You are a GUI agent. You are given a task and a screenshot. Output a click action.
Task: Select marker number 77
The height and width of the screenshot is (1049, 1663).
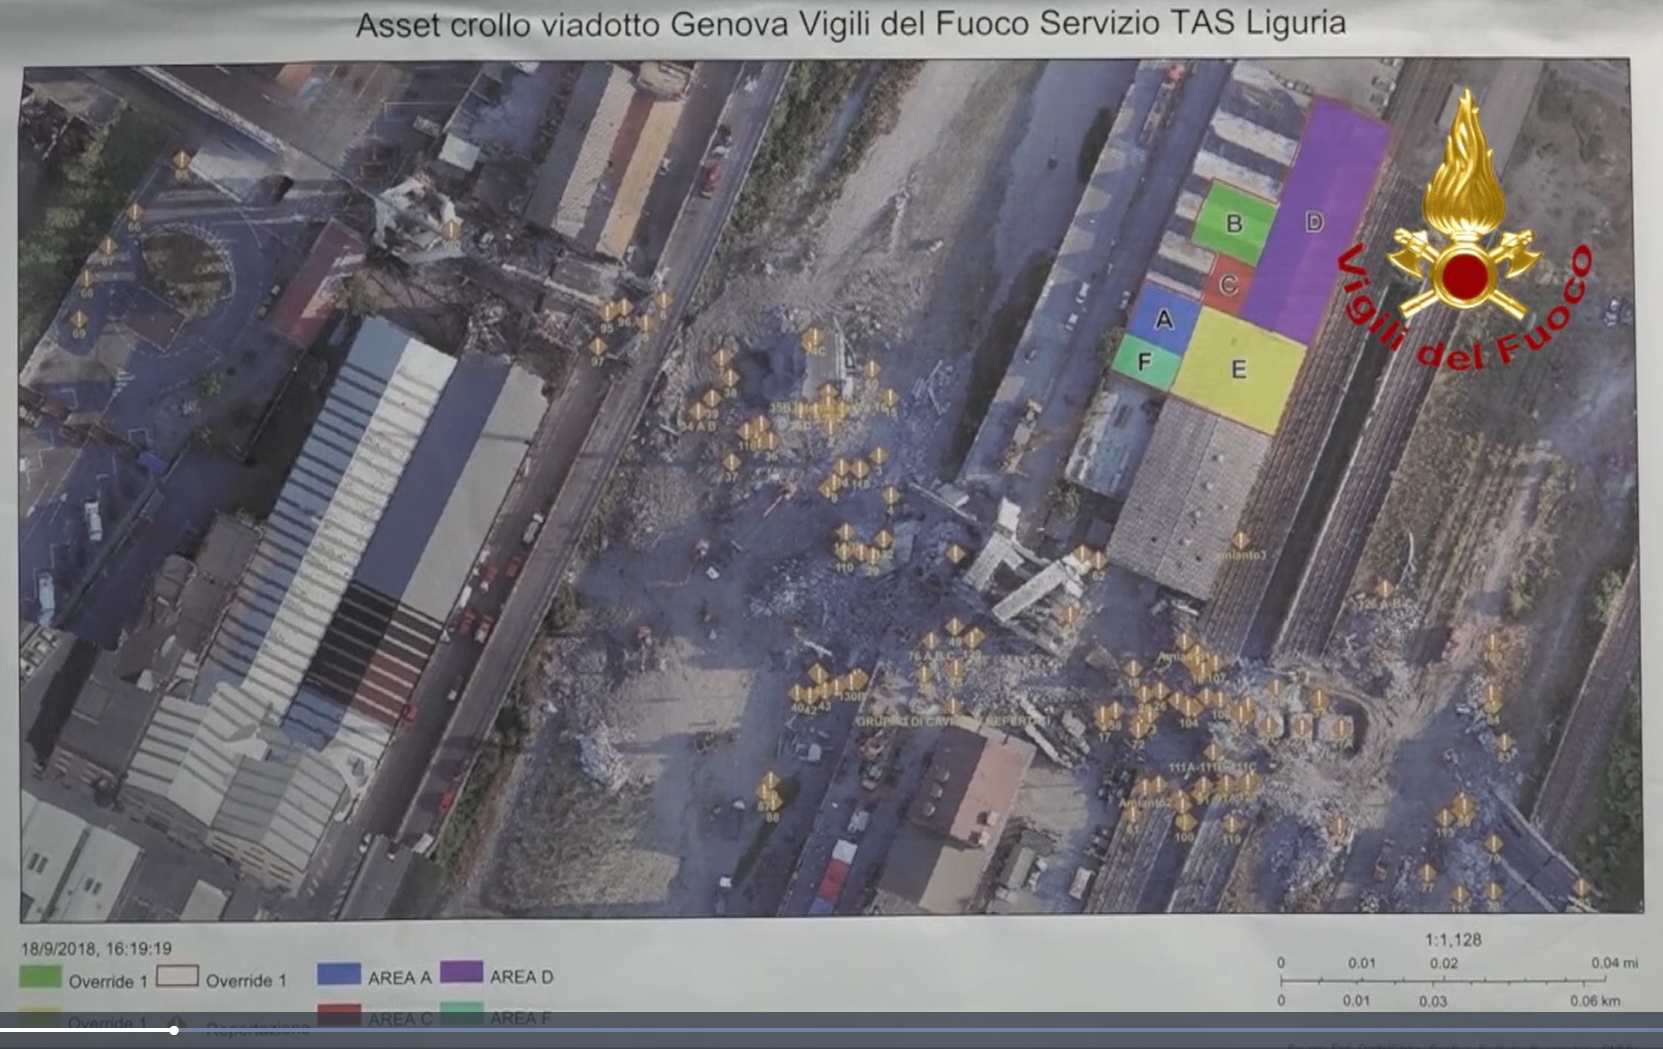(x=1427, y=874)
